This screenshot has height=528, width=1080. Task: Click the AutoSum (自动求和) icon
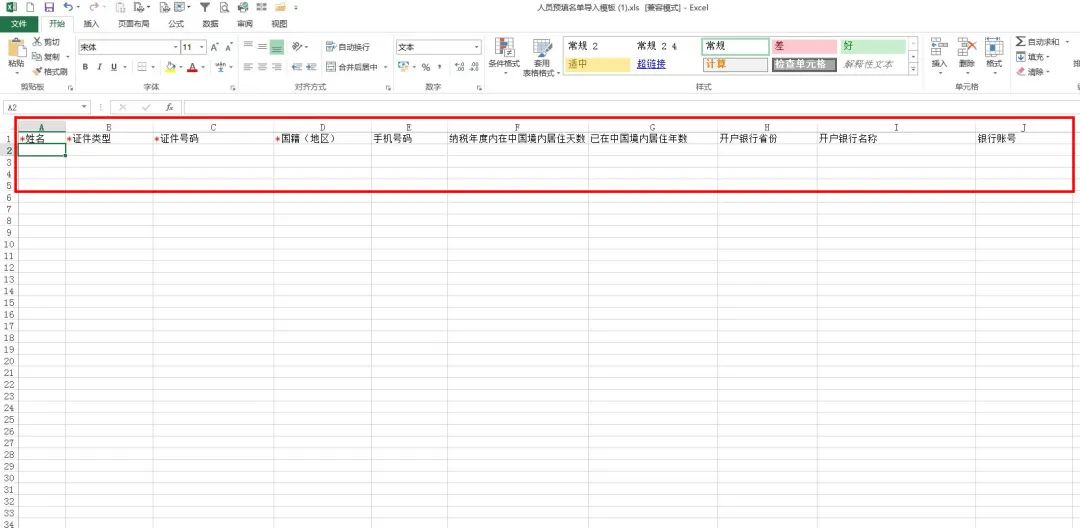pos(1021,42)
